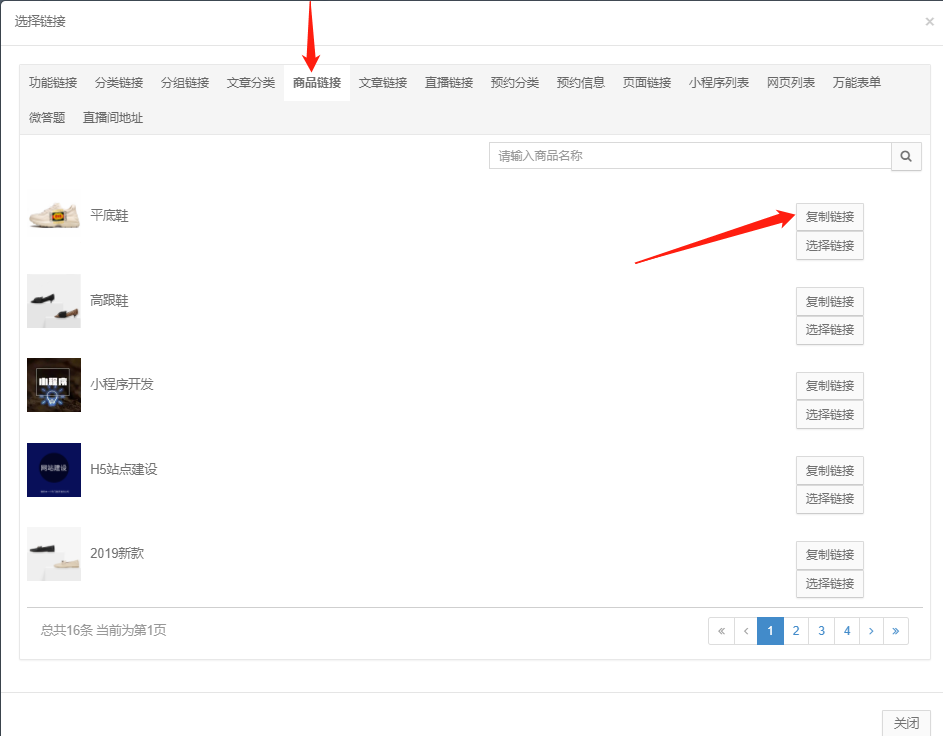Go to page 3
Screen dimensions: 943x736
pyautogui.click(x=822, y=631)
